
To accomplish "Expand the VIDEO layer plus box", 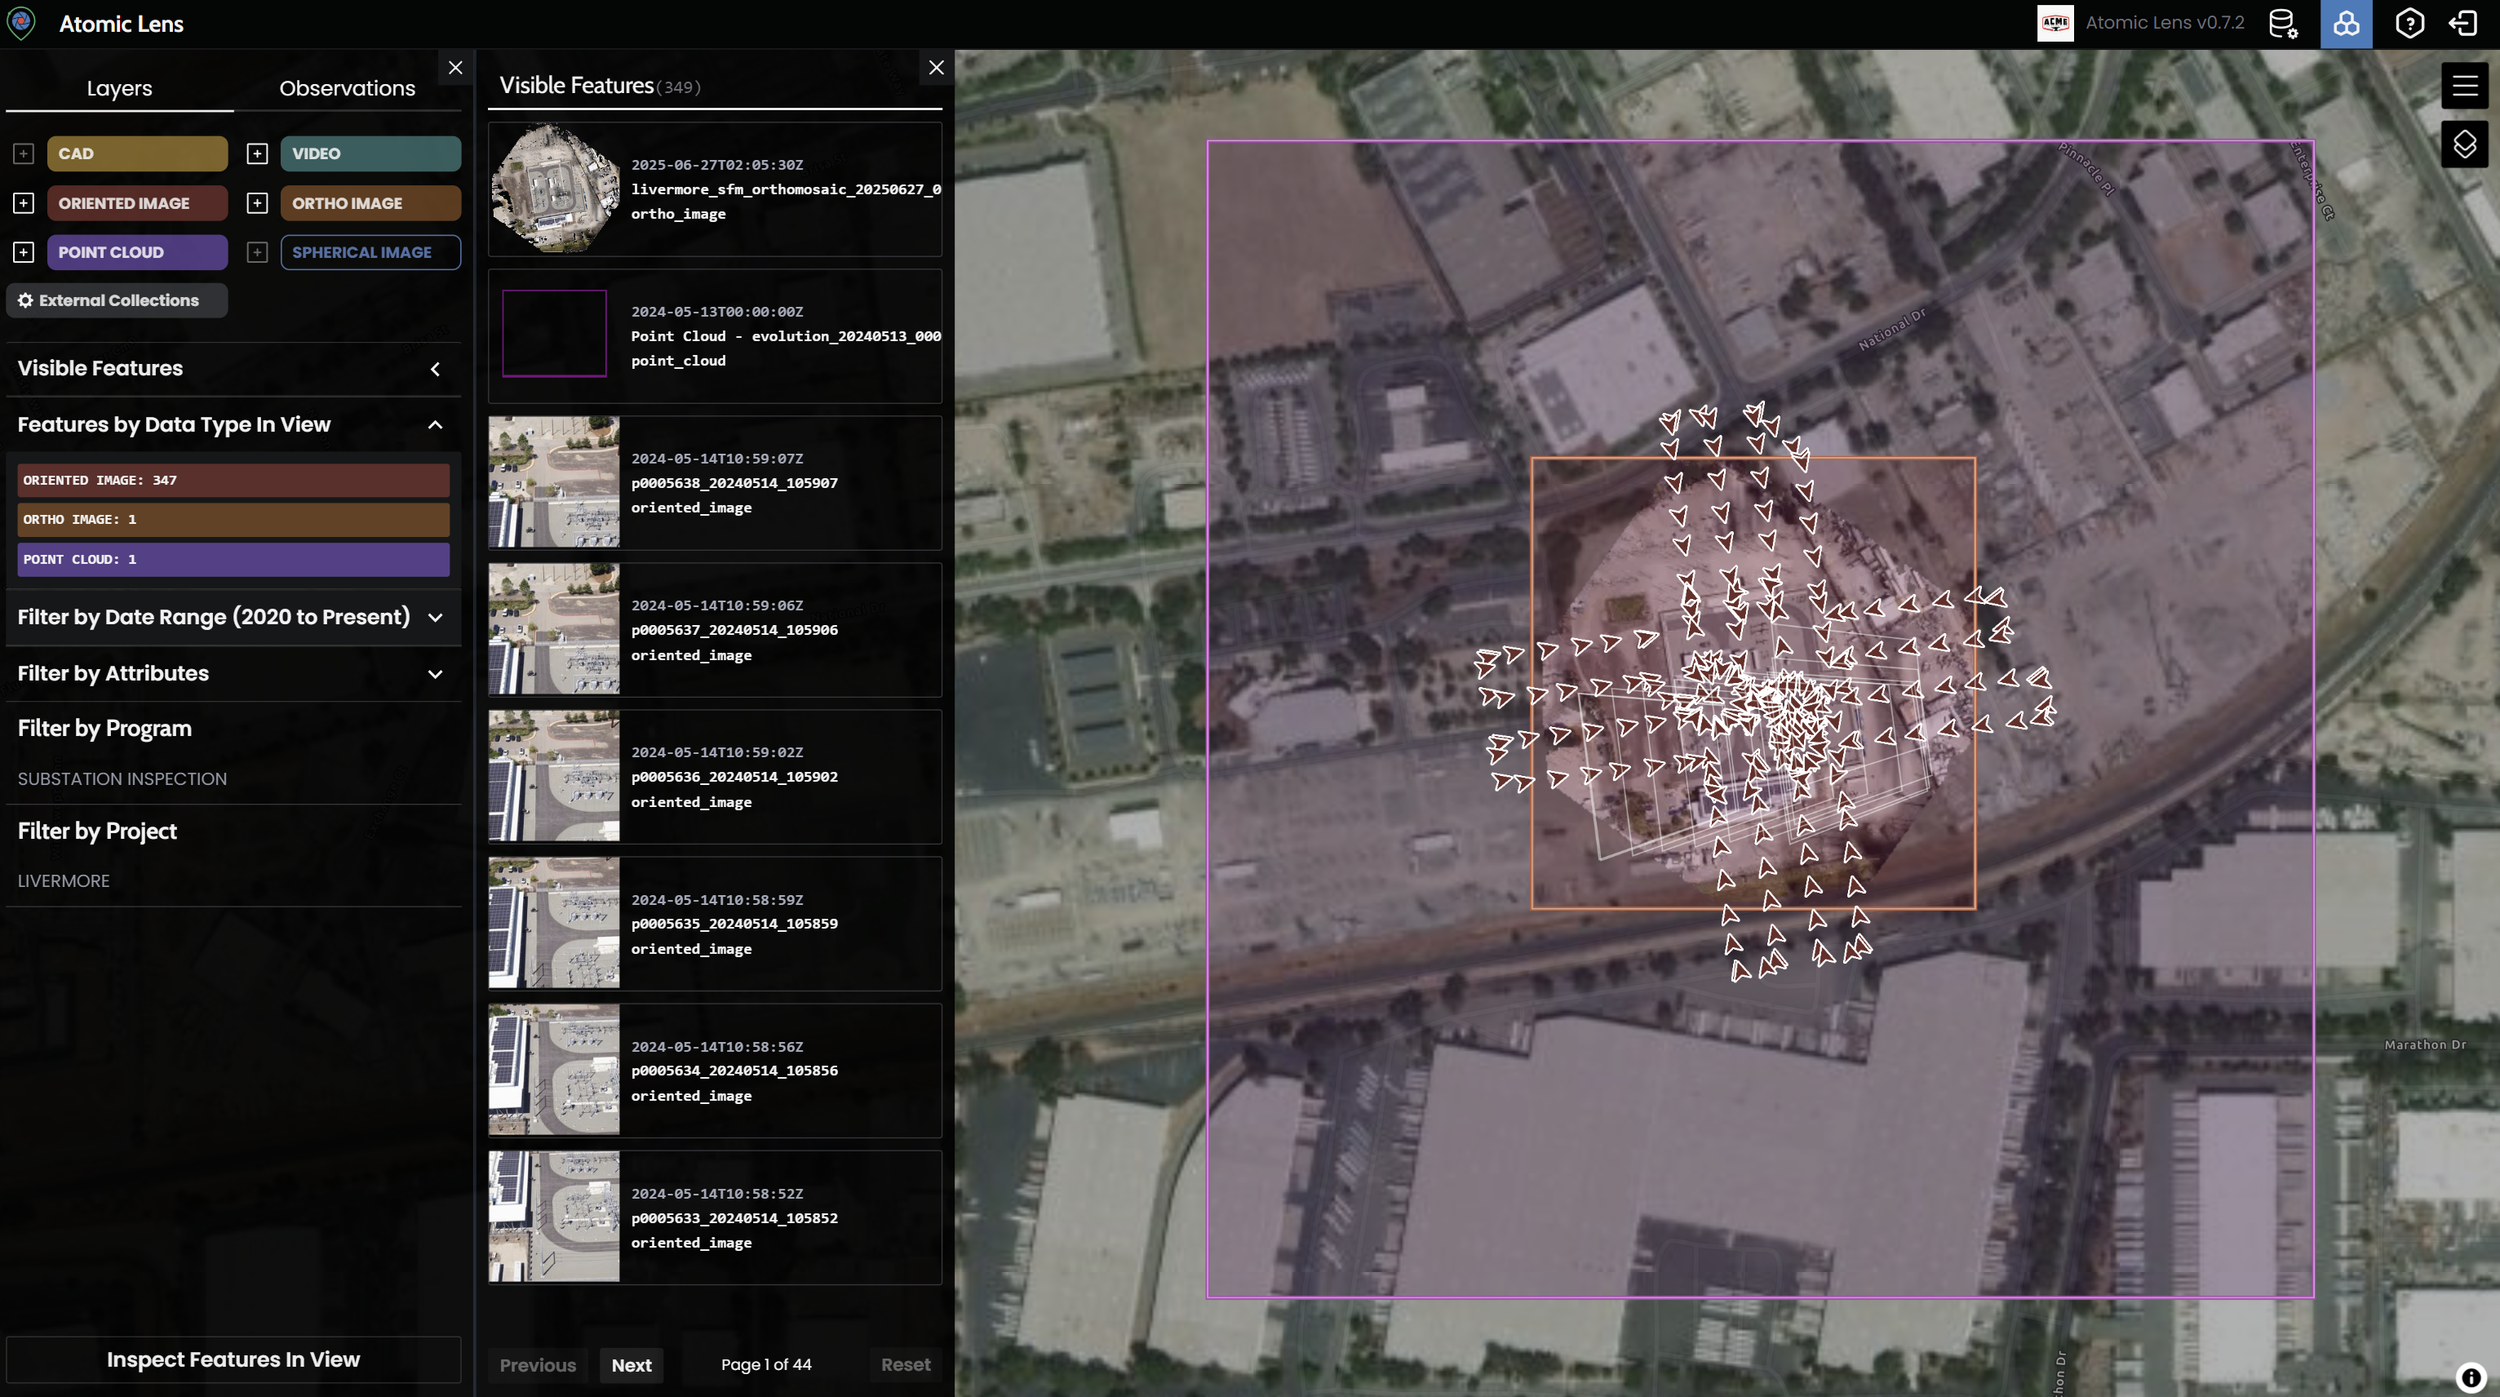I will click(x=257, y=154).
